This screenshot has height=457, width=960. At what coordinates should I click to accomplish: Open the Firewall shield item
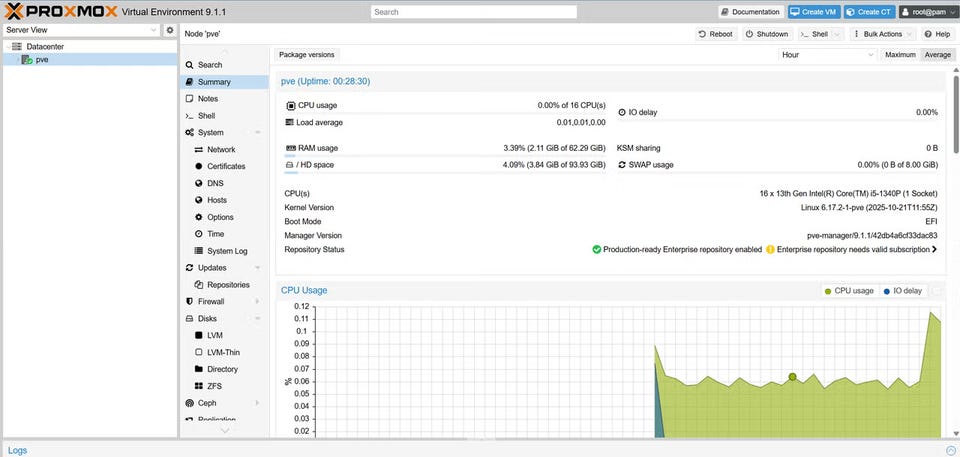tap(189, 301)
